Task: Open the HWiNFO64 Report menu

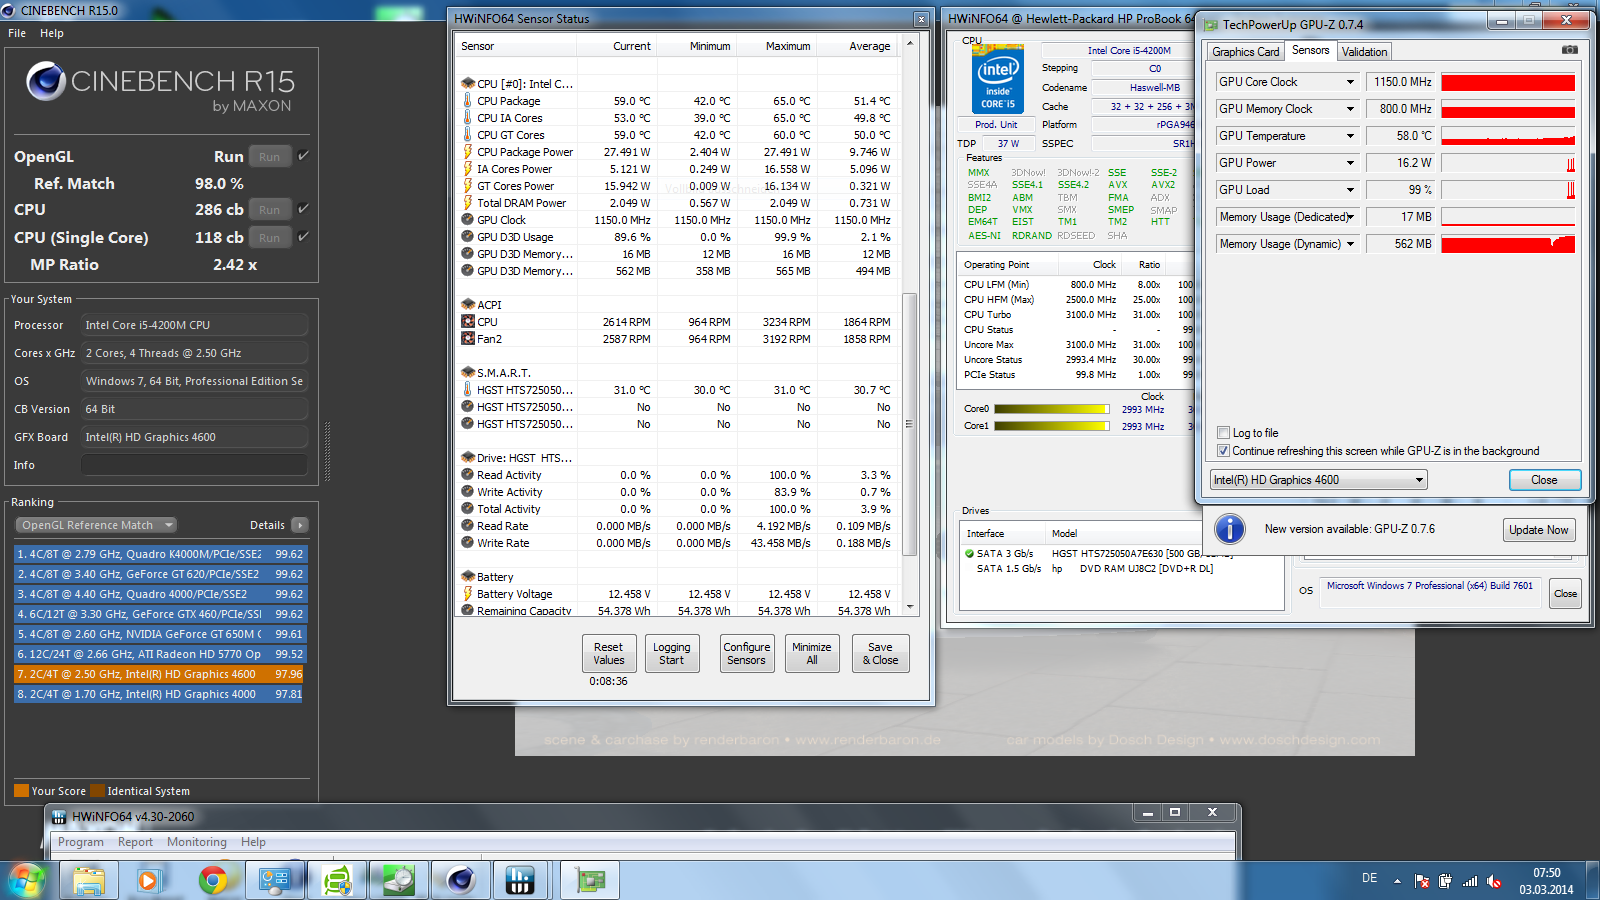Action: 135,842
